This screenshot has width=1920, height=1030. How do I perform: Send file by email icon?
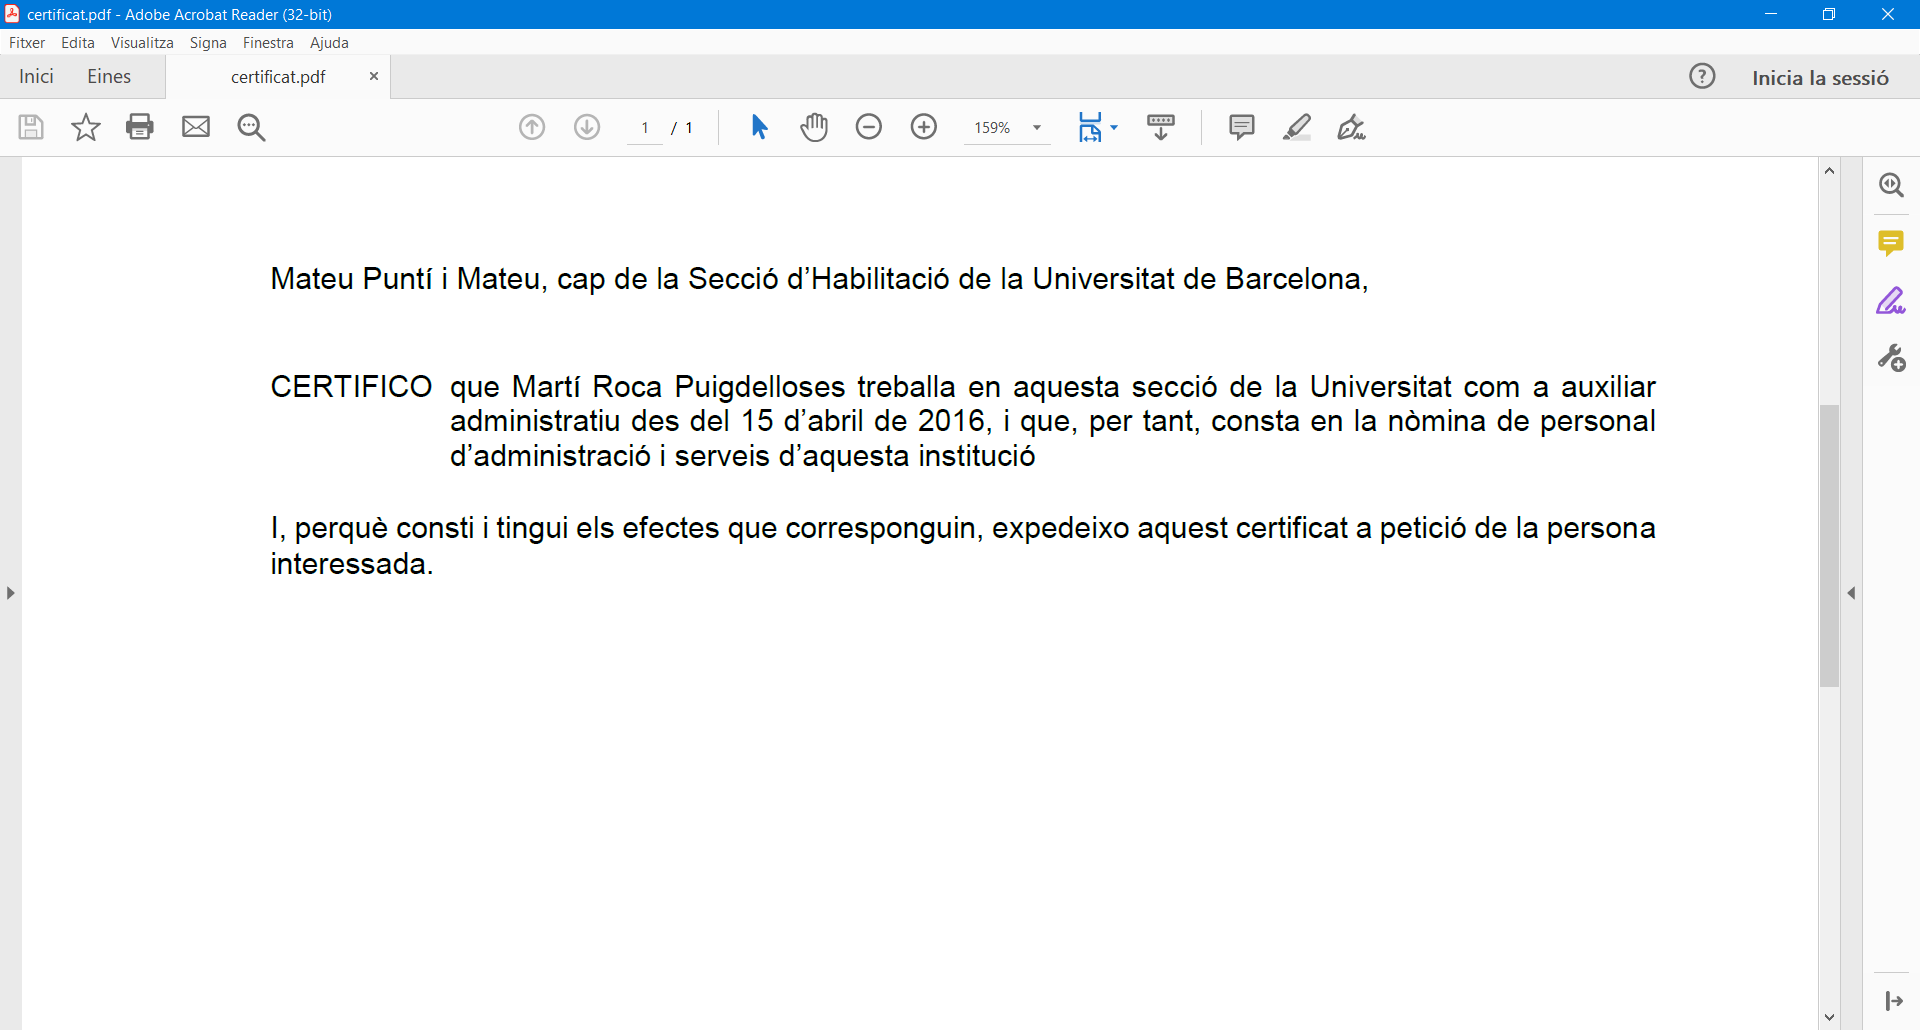point(196,127)
